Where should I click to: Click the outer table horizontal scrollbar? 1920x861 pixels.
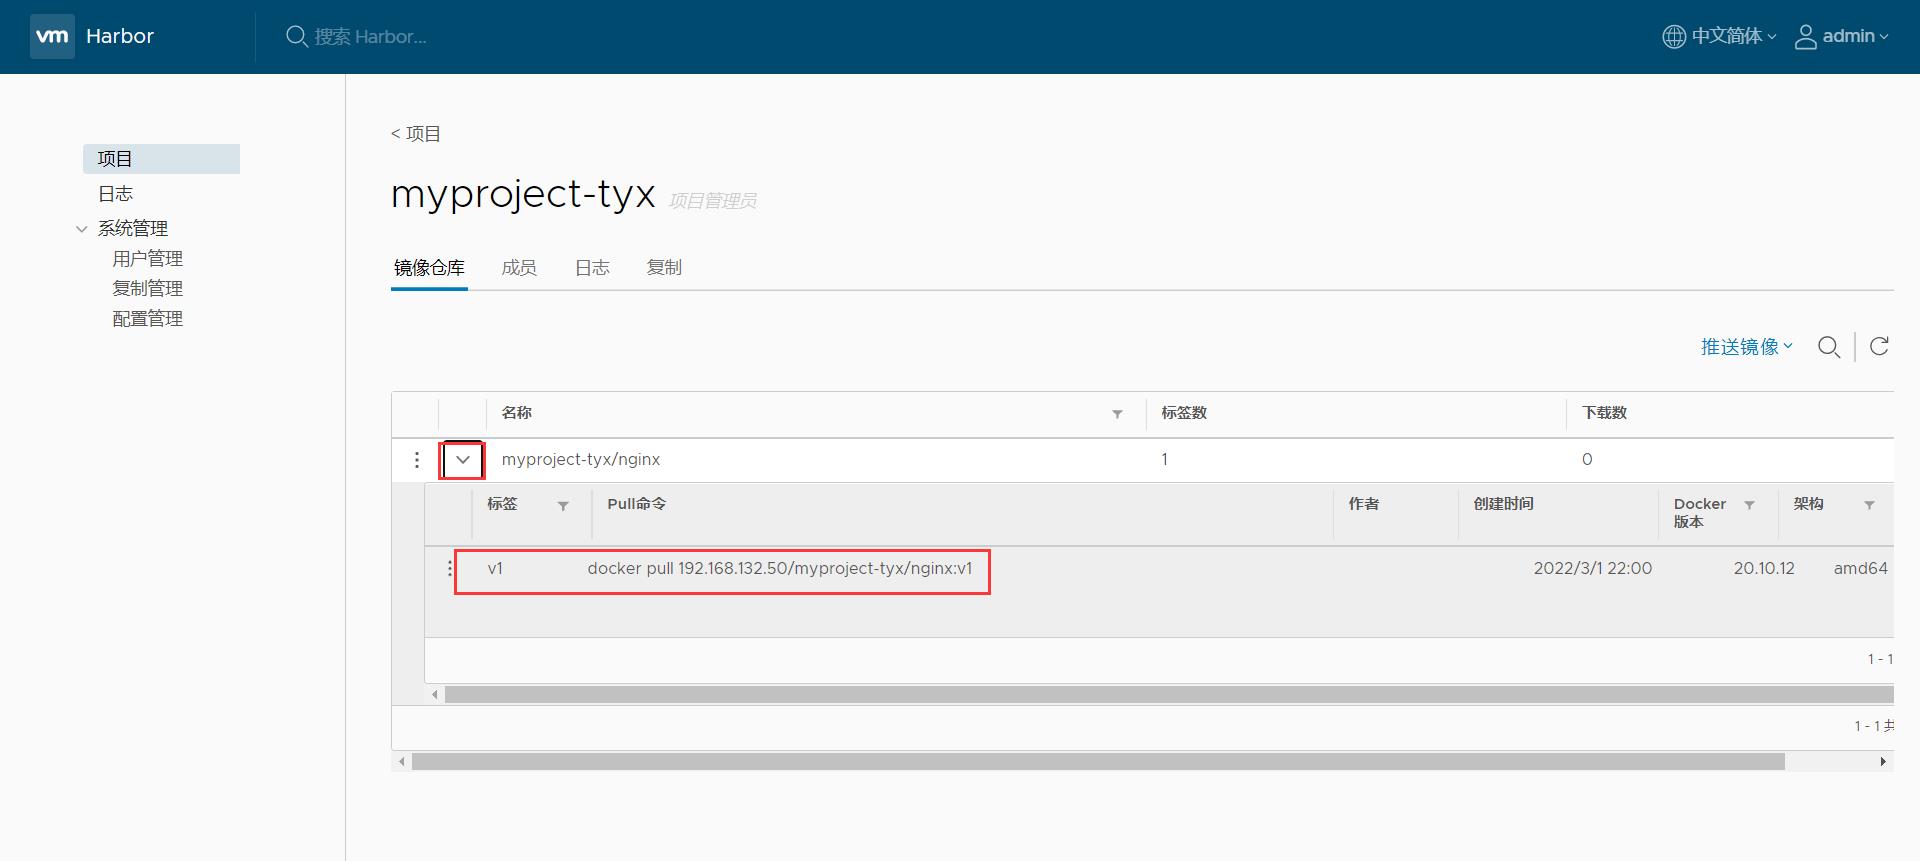1098,762
